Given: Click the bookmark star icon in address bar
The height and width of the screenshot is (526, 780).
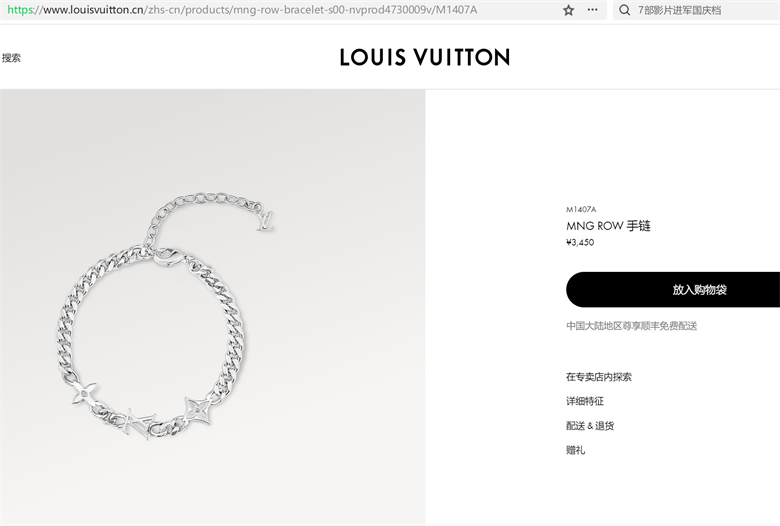Looking at the screenshot, I should click(568, 10).
